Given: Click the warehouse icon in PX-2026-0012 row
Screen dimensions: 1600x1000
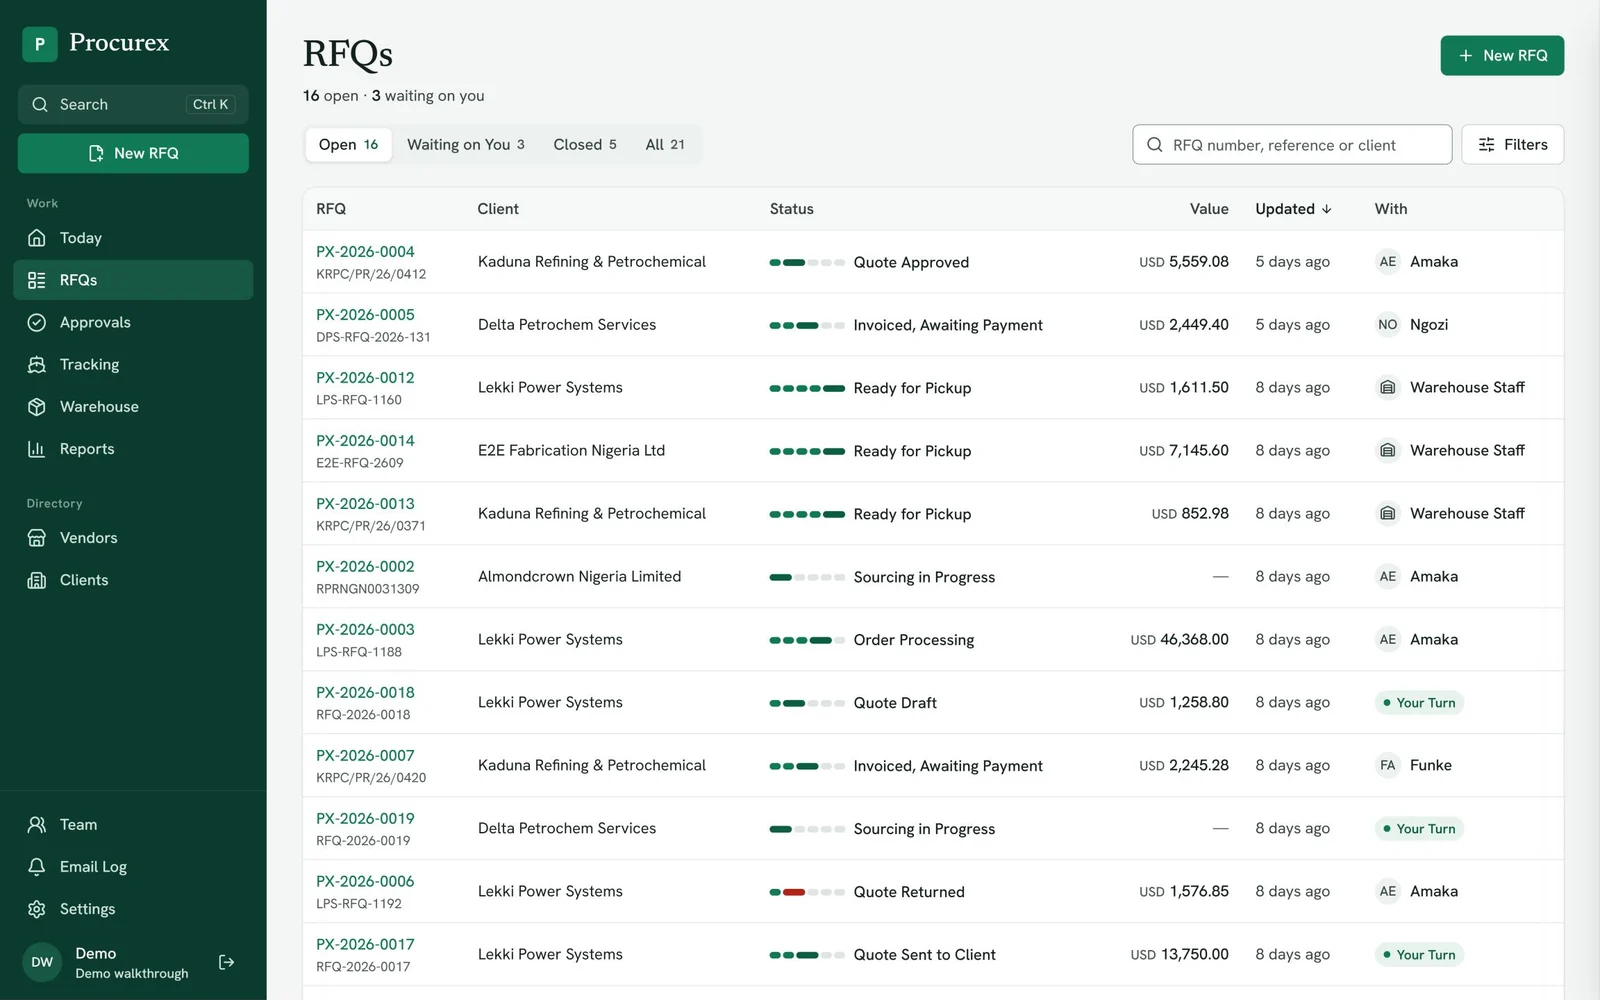Looking at the screenshot, I should pyautogui.click(x=1388, y=388).
